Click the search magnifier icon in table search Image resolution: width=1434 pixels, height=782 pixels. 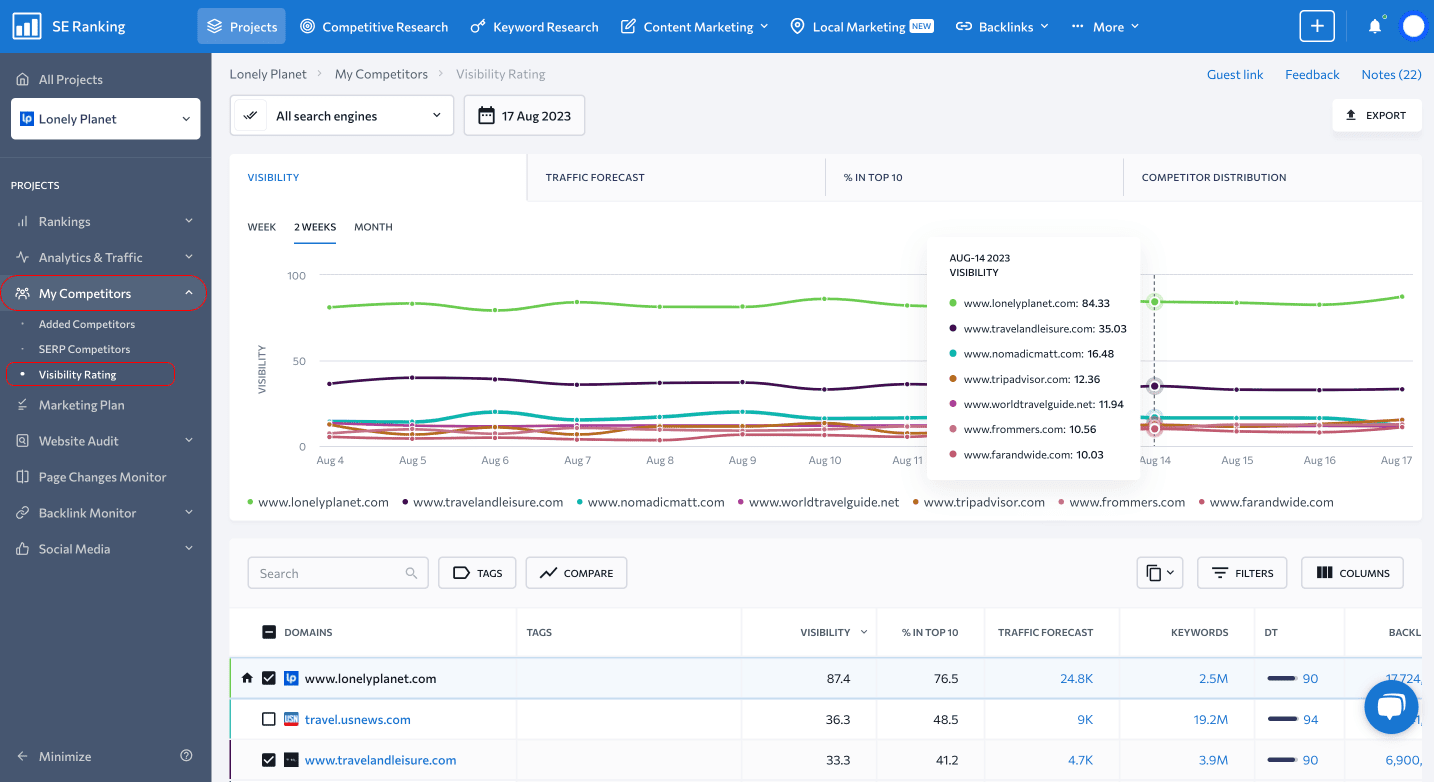411,573
